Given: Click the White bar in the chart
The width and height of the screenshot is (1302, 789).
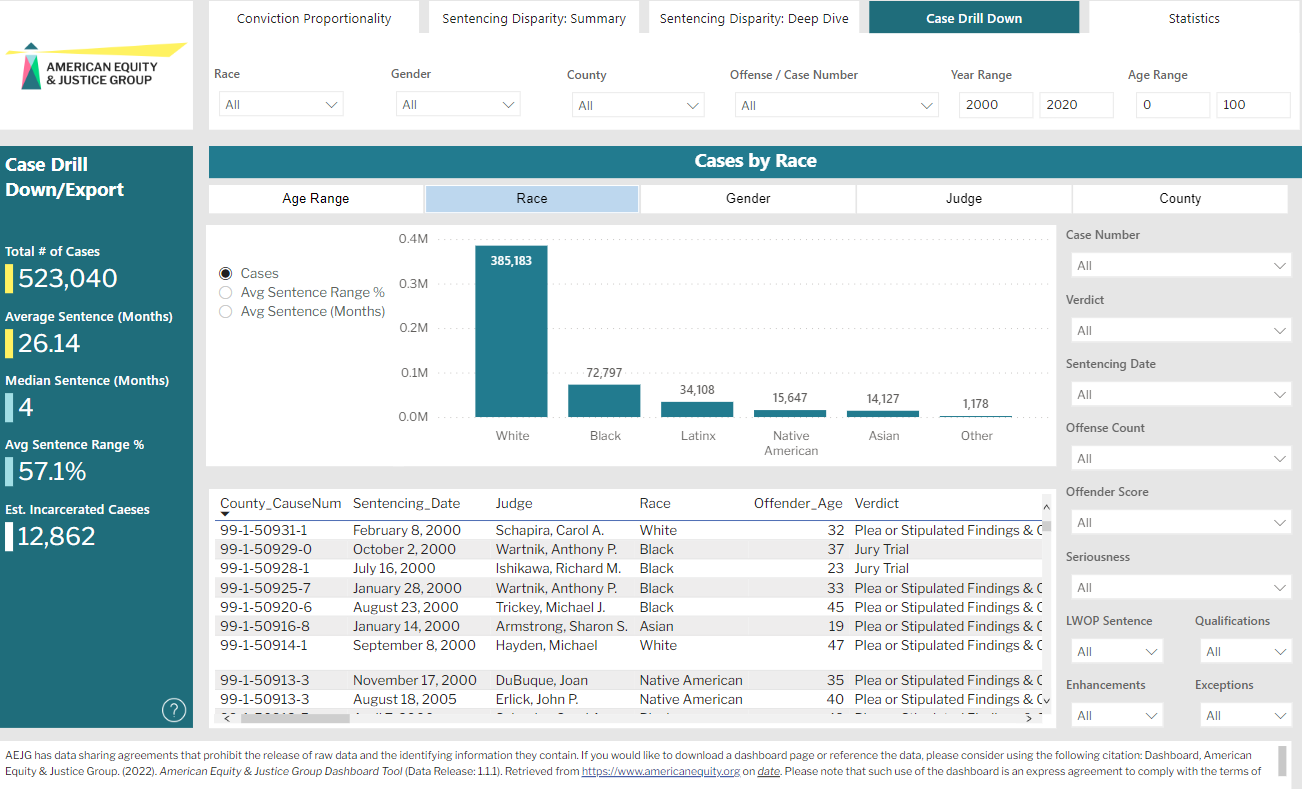Looking at the screenshot, I should point(511,330).
